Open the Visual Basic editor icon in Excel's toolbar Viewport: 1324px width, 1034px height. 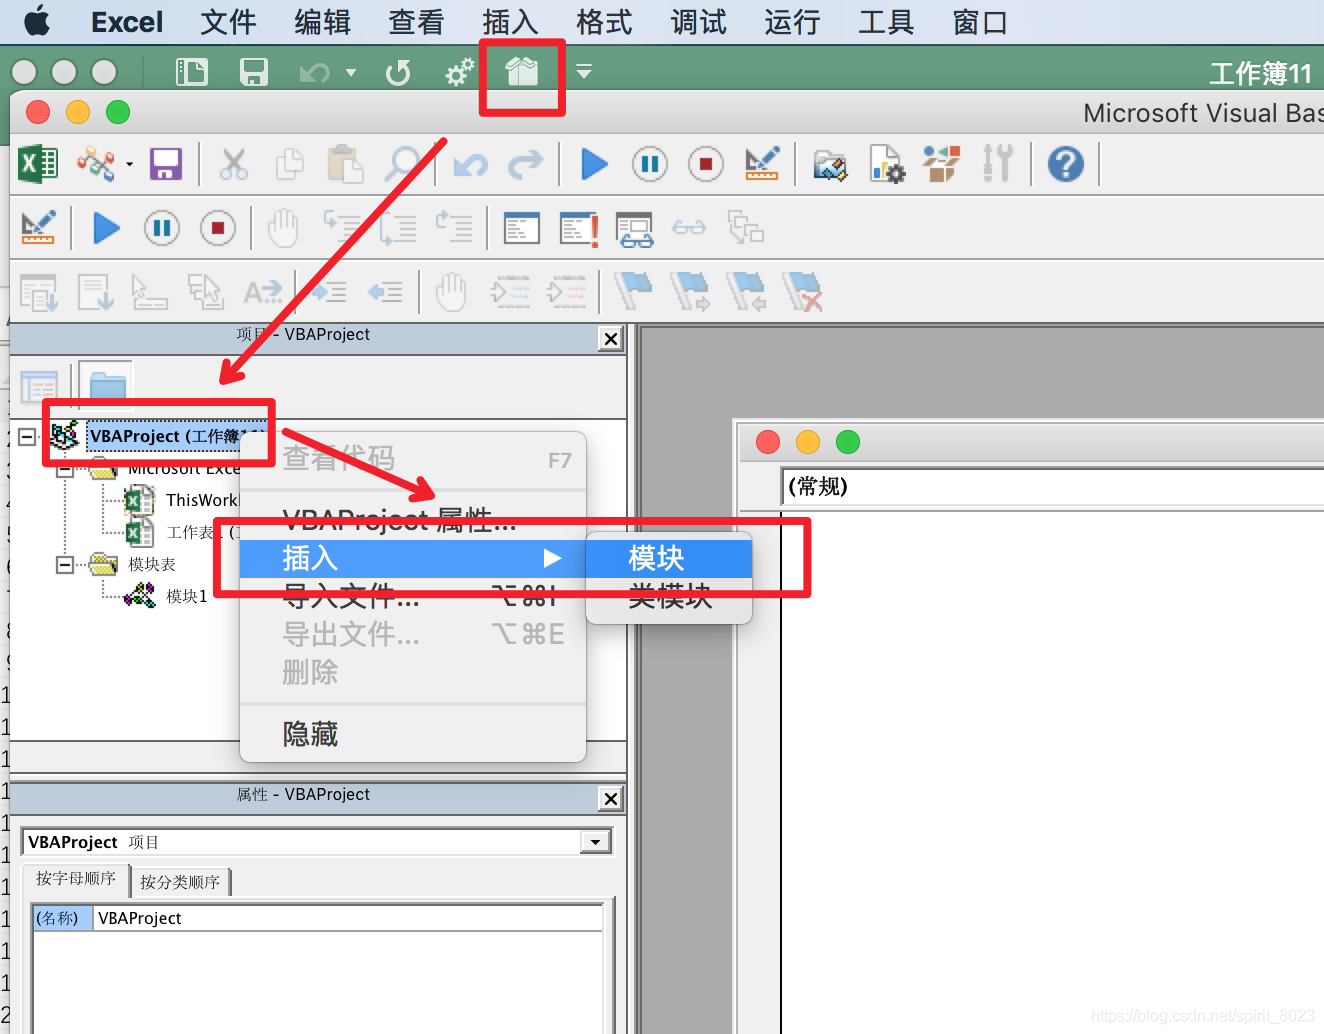[x=522, y=72]
